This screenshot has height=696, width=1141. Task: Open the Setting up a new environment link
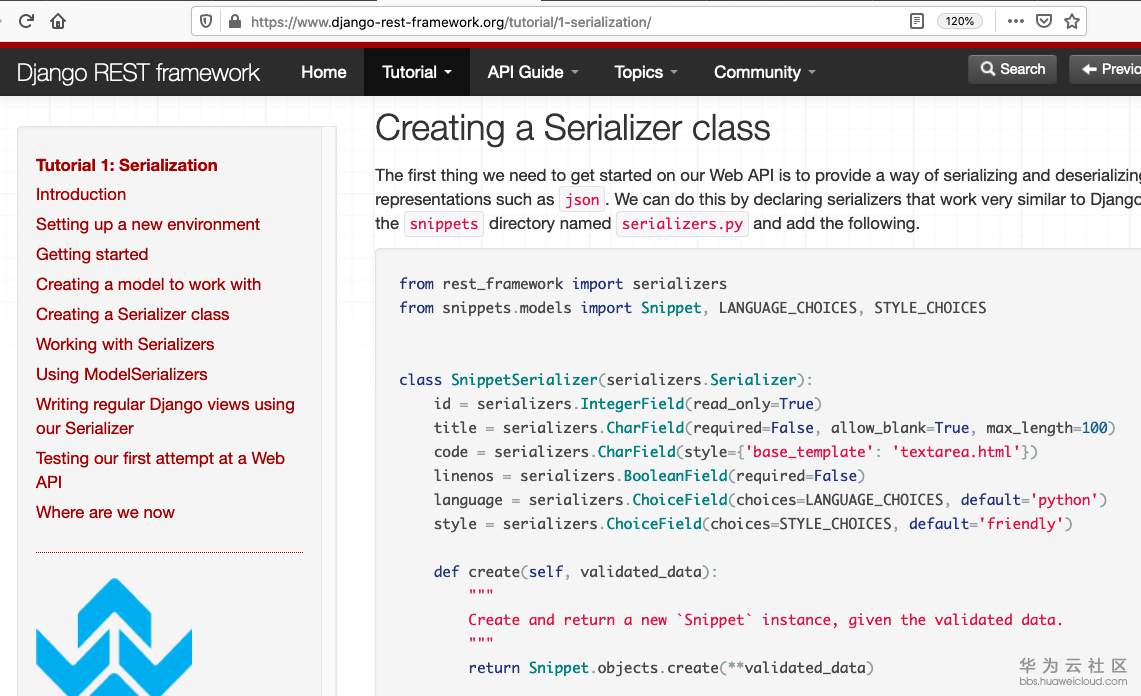pos(148,224)
